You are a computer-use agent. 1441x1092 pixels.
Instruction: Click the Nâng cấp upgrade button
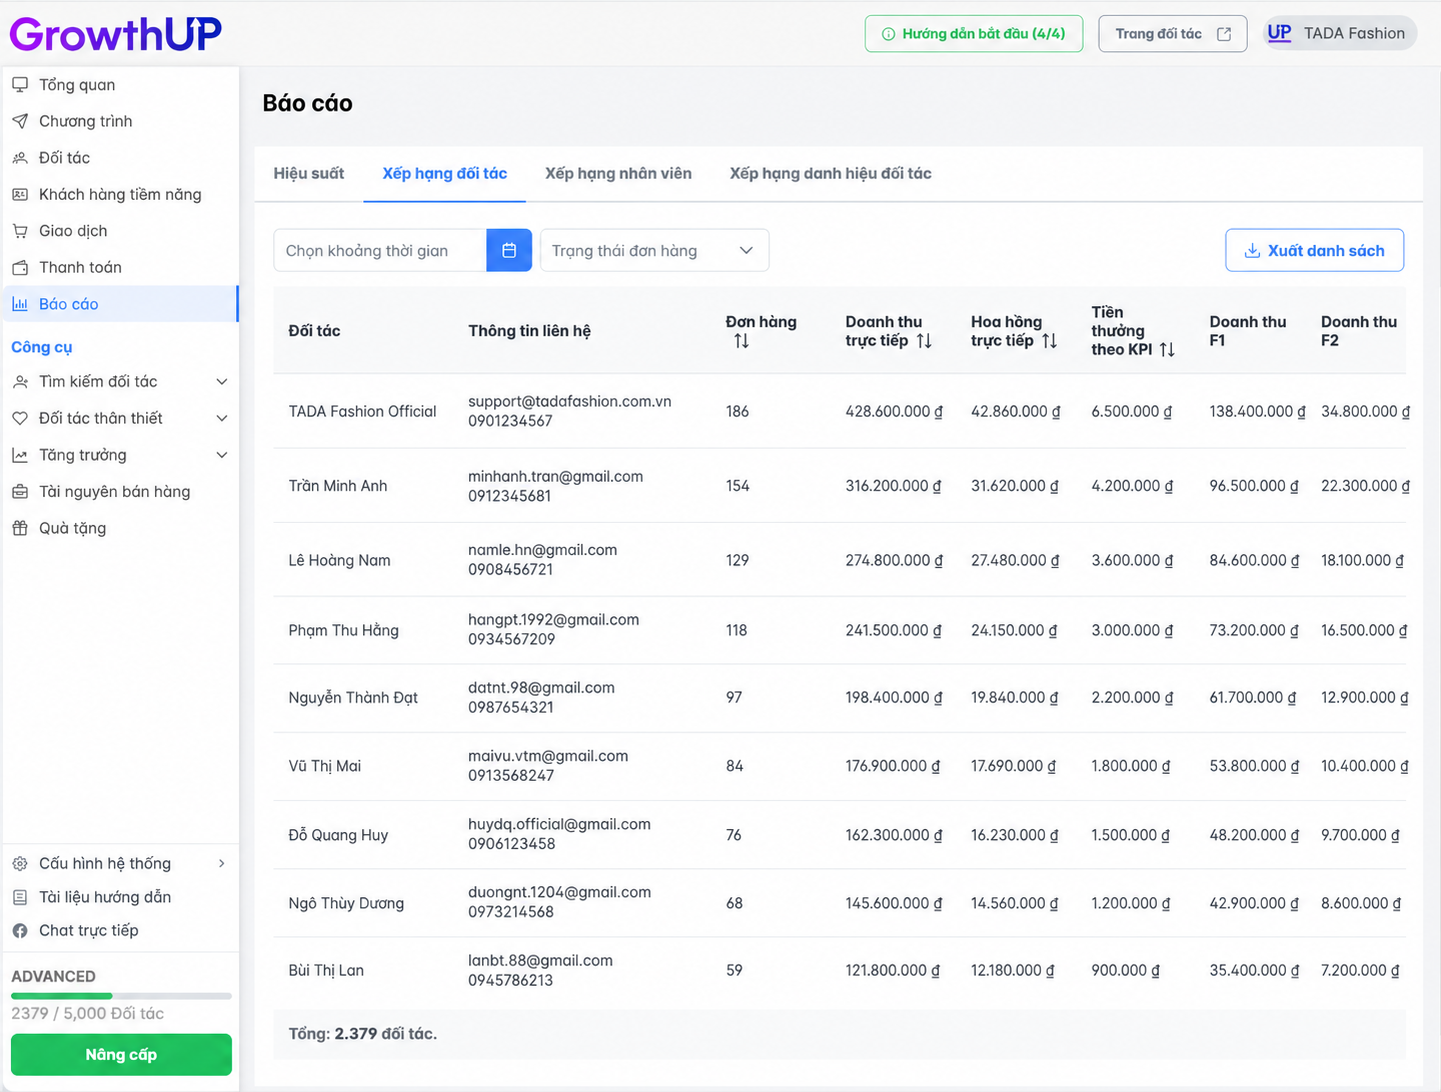[121, 1054]
